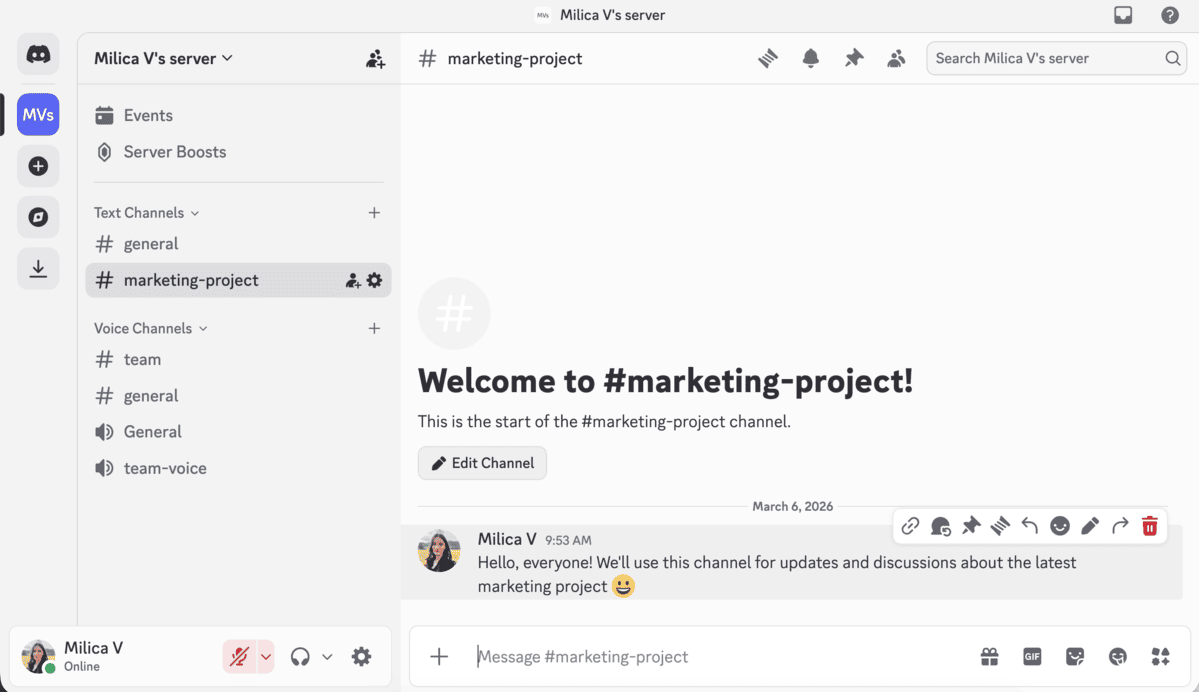Click the Search Milica V's server field

[1045, 59]
